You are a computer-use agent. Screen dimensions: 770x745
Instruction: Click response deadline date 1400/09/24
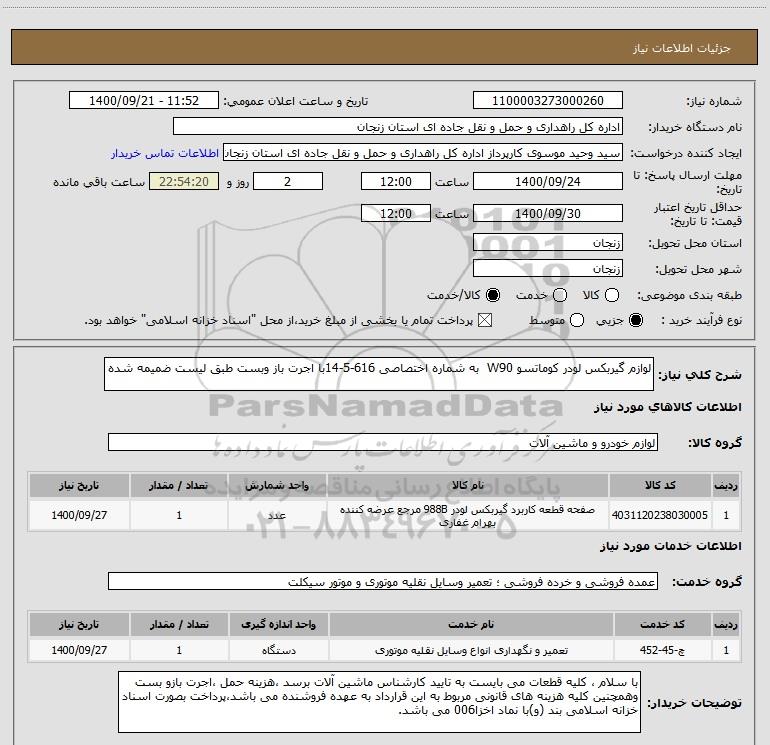pyautogui.click(x=548, y=181)
